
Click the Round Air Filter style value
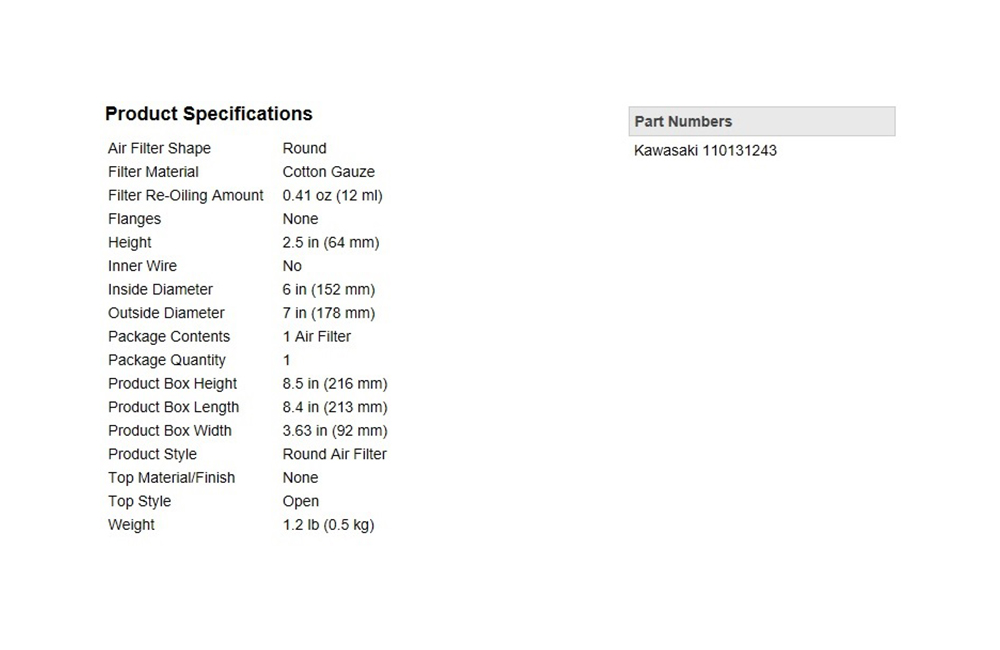pyautogui.click(x=335, y=454)
